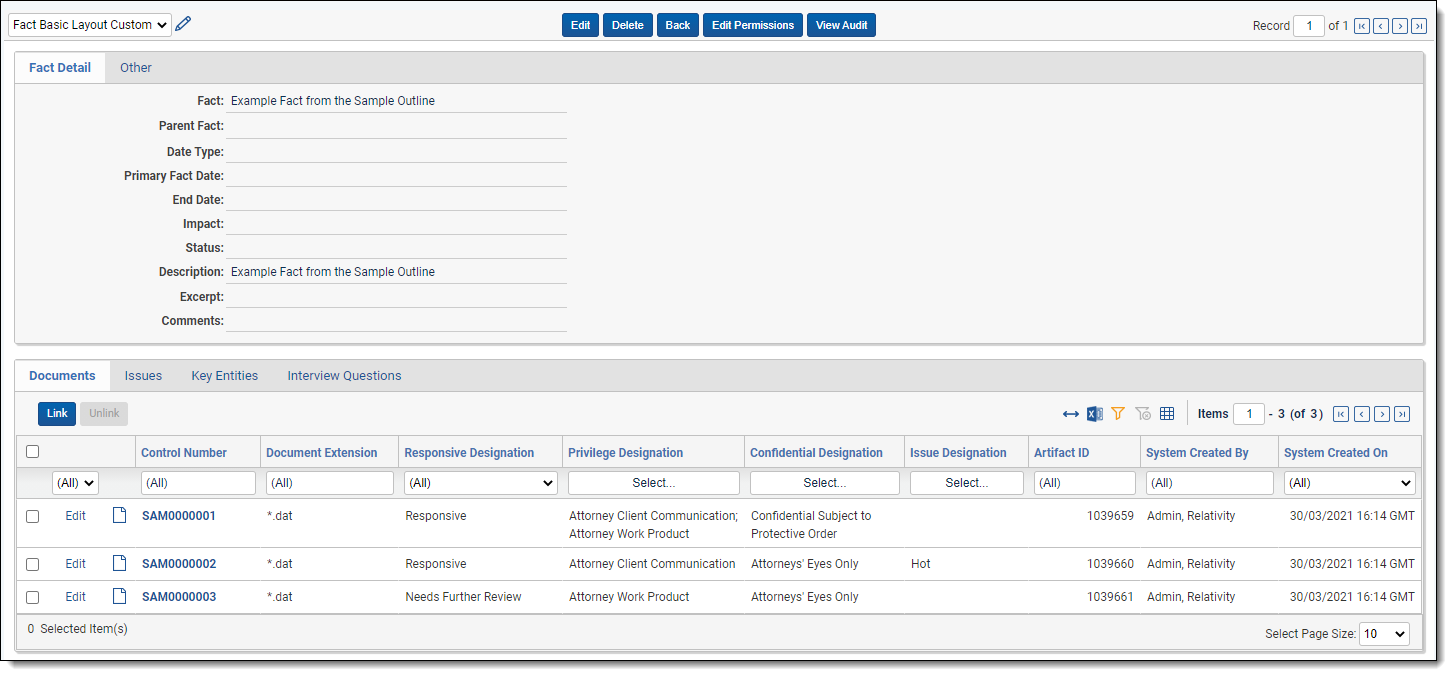This screenshot has height=676, width=1452.
Task: Open the Other tab
Action: 136,68
